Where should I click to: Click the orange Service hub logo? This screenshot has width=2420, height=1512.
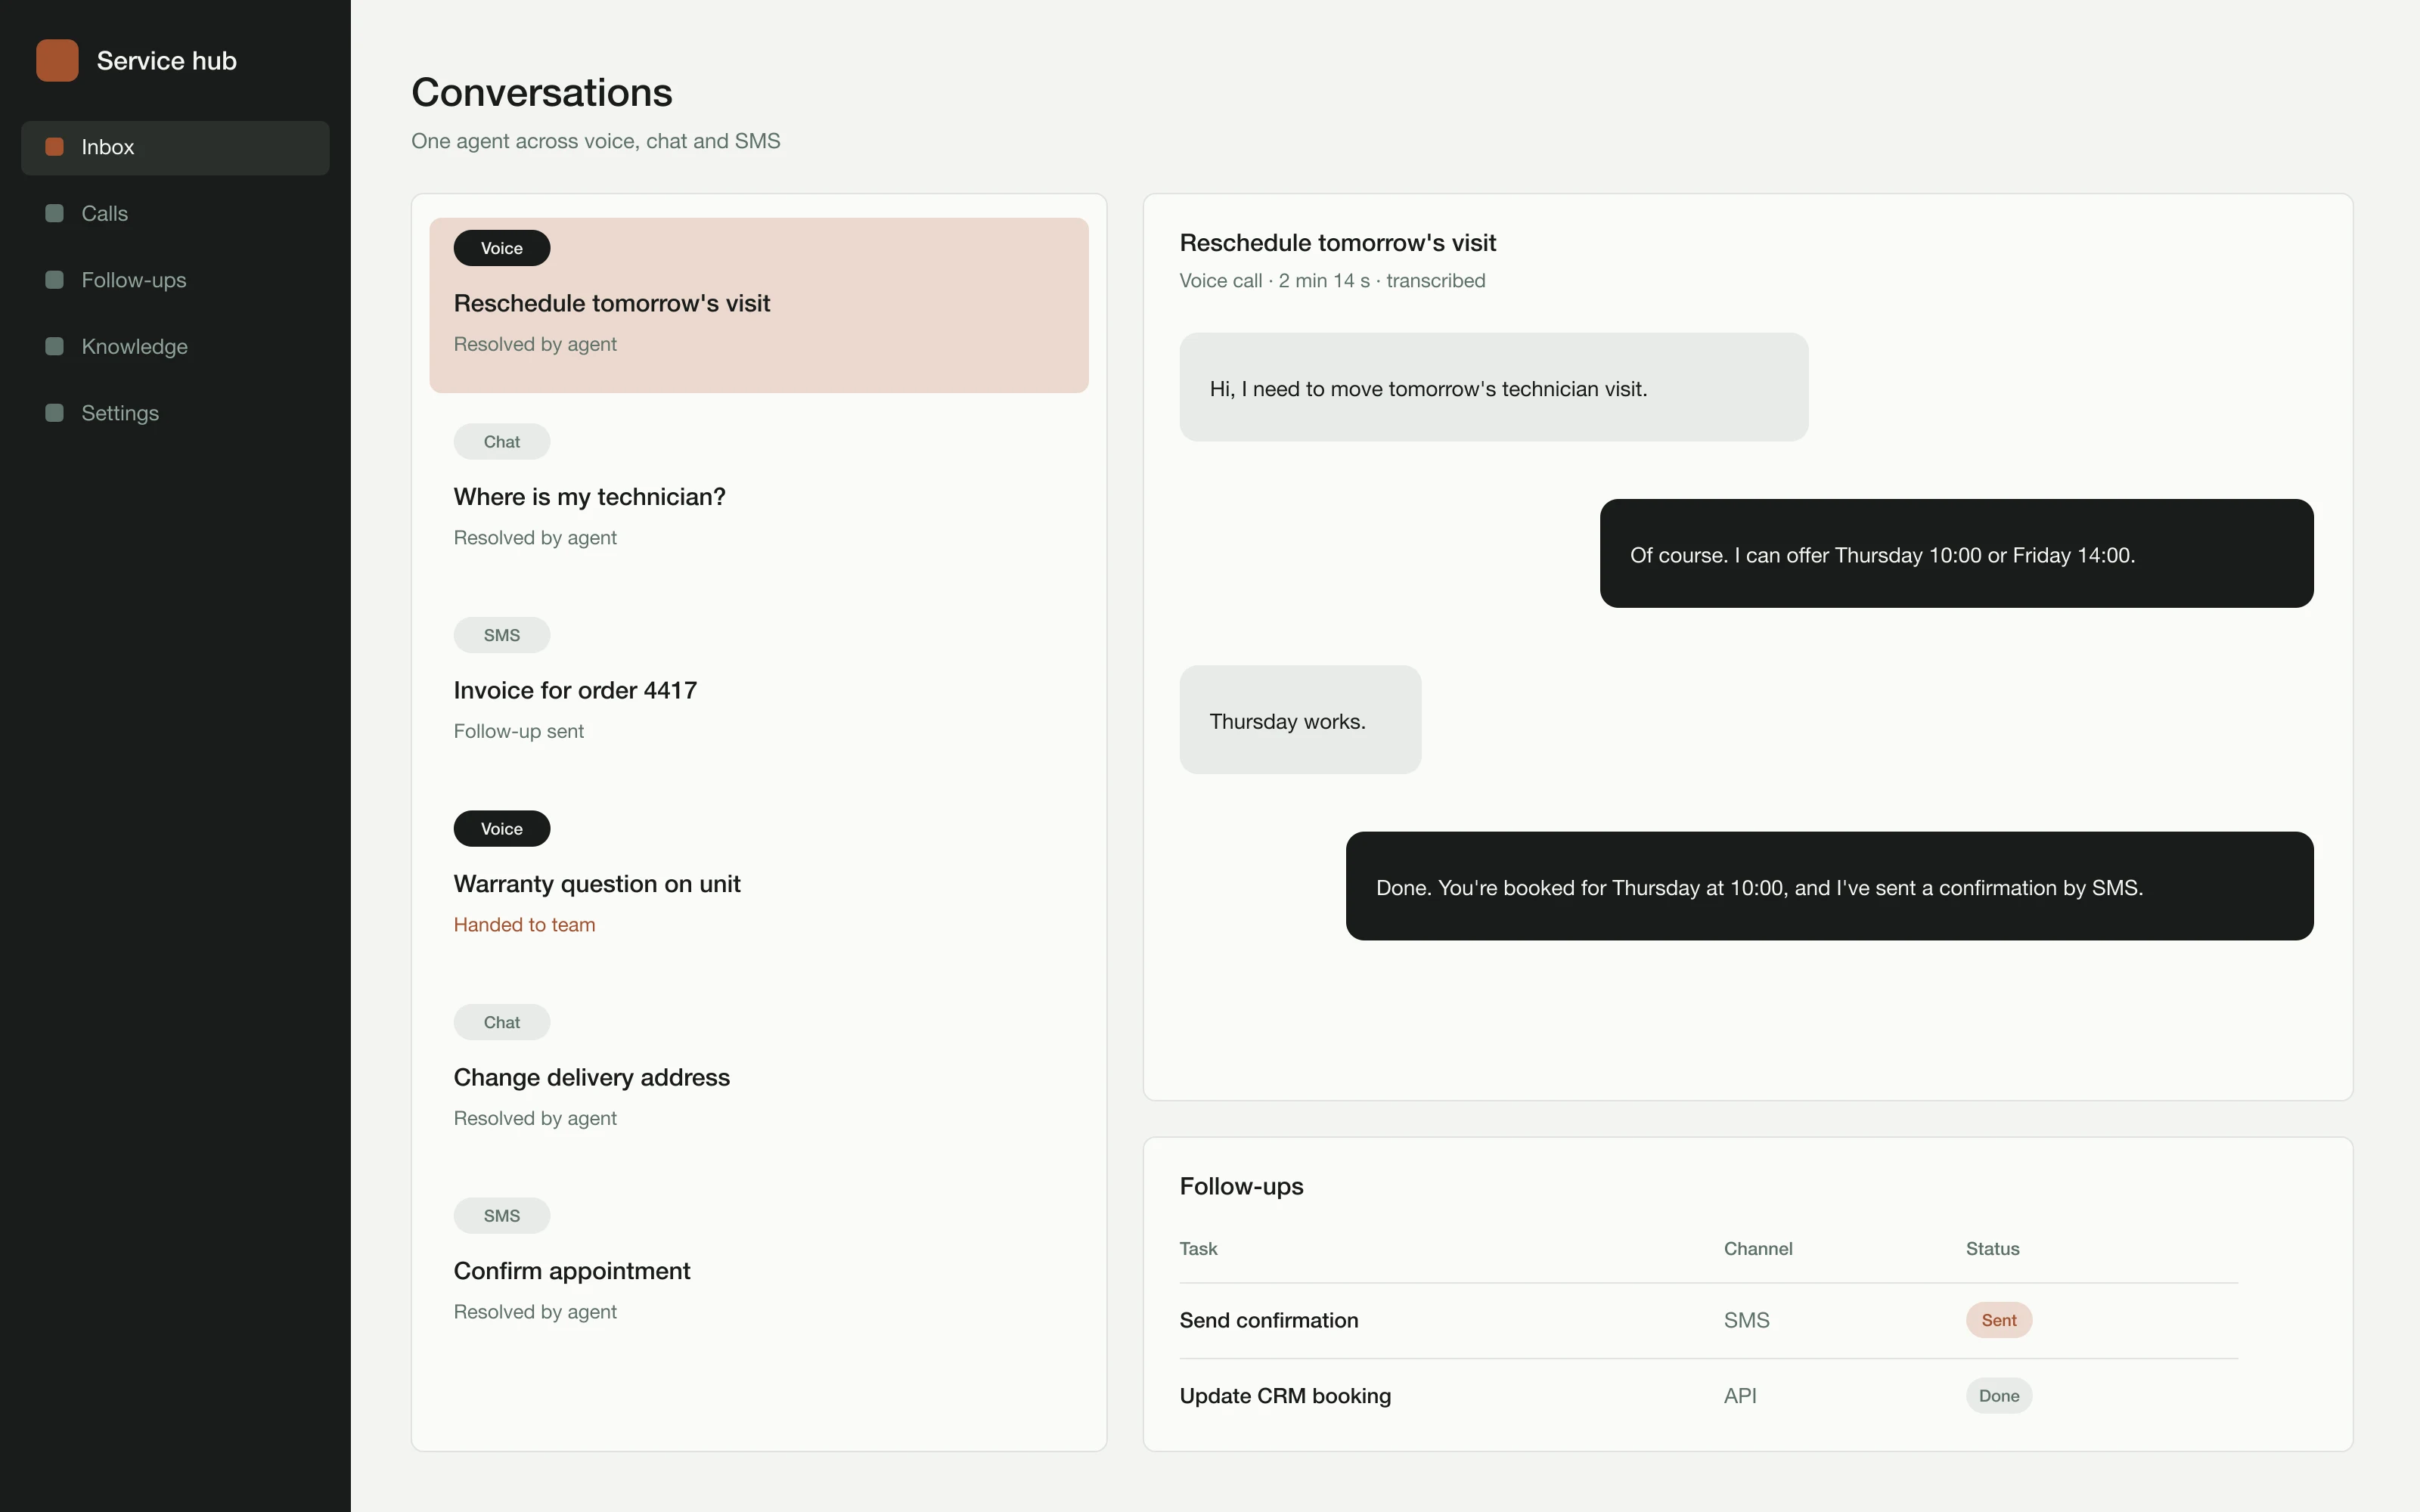(57, 60)
